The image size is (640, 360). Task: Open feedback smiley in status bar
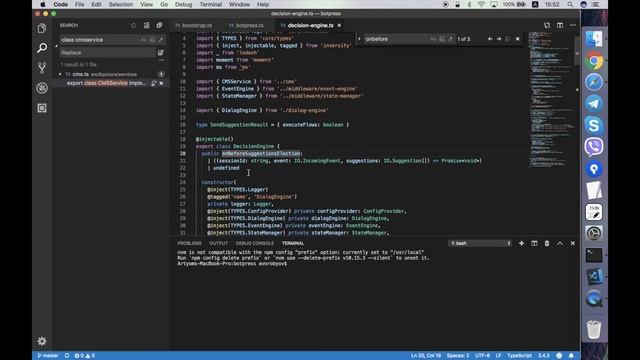[559, 356]
